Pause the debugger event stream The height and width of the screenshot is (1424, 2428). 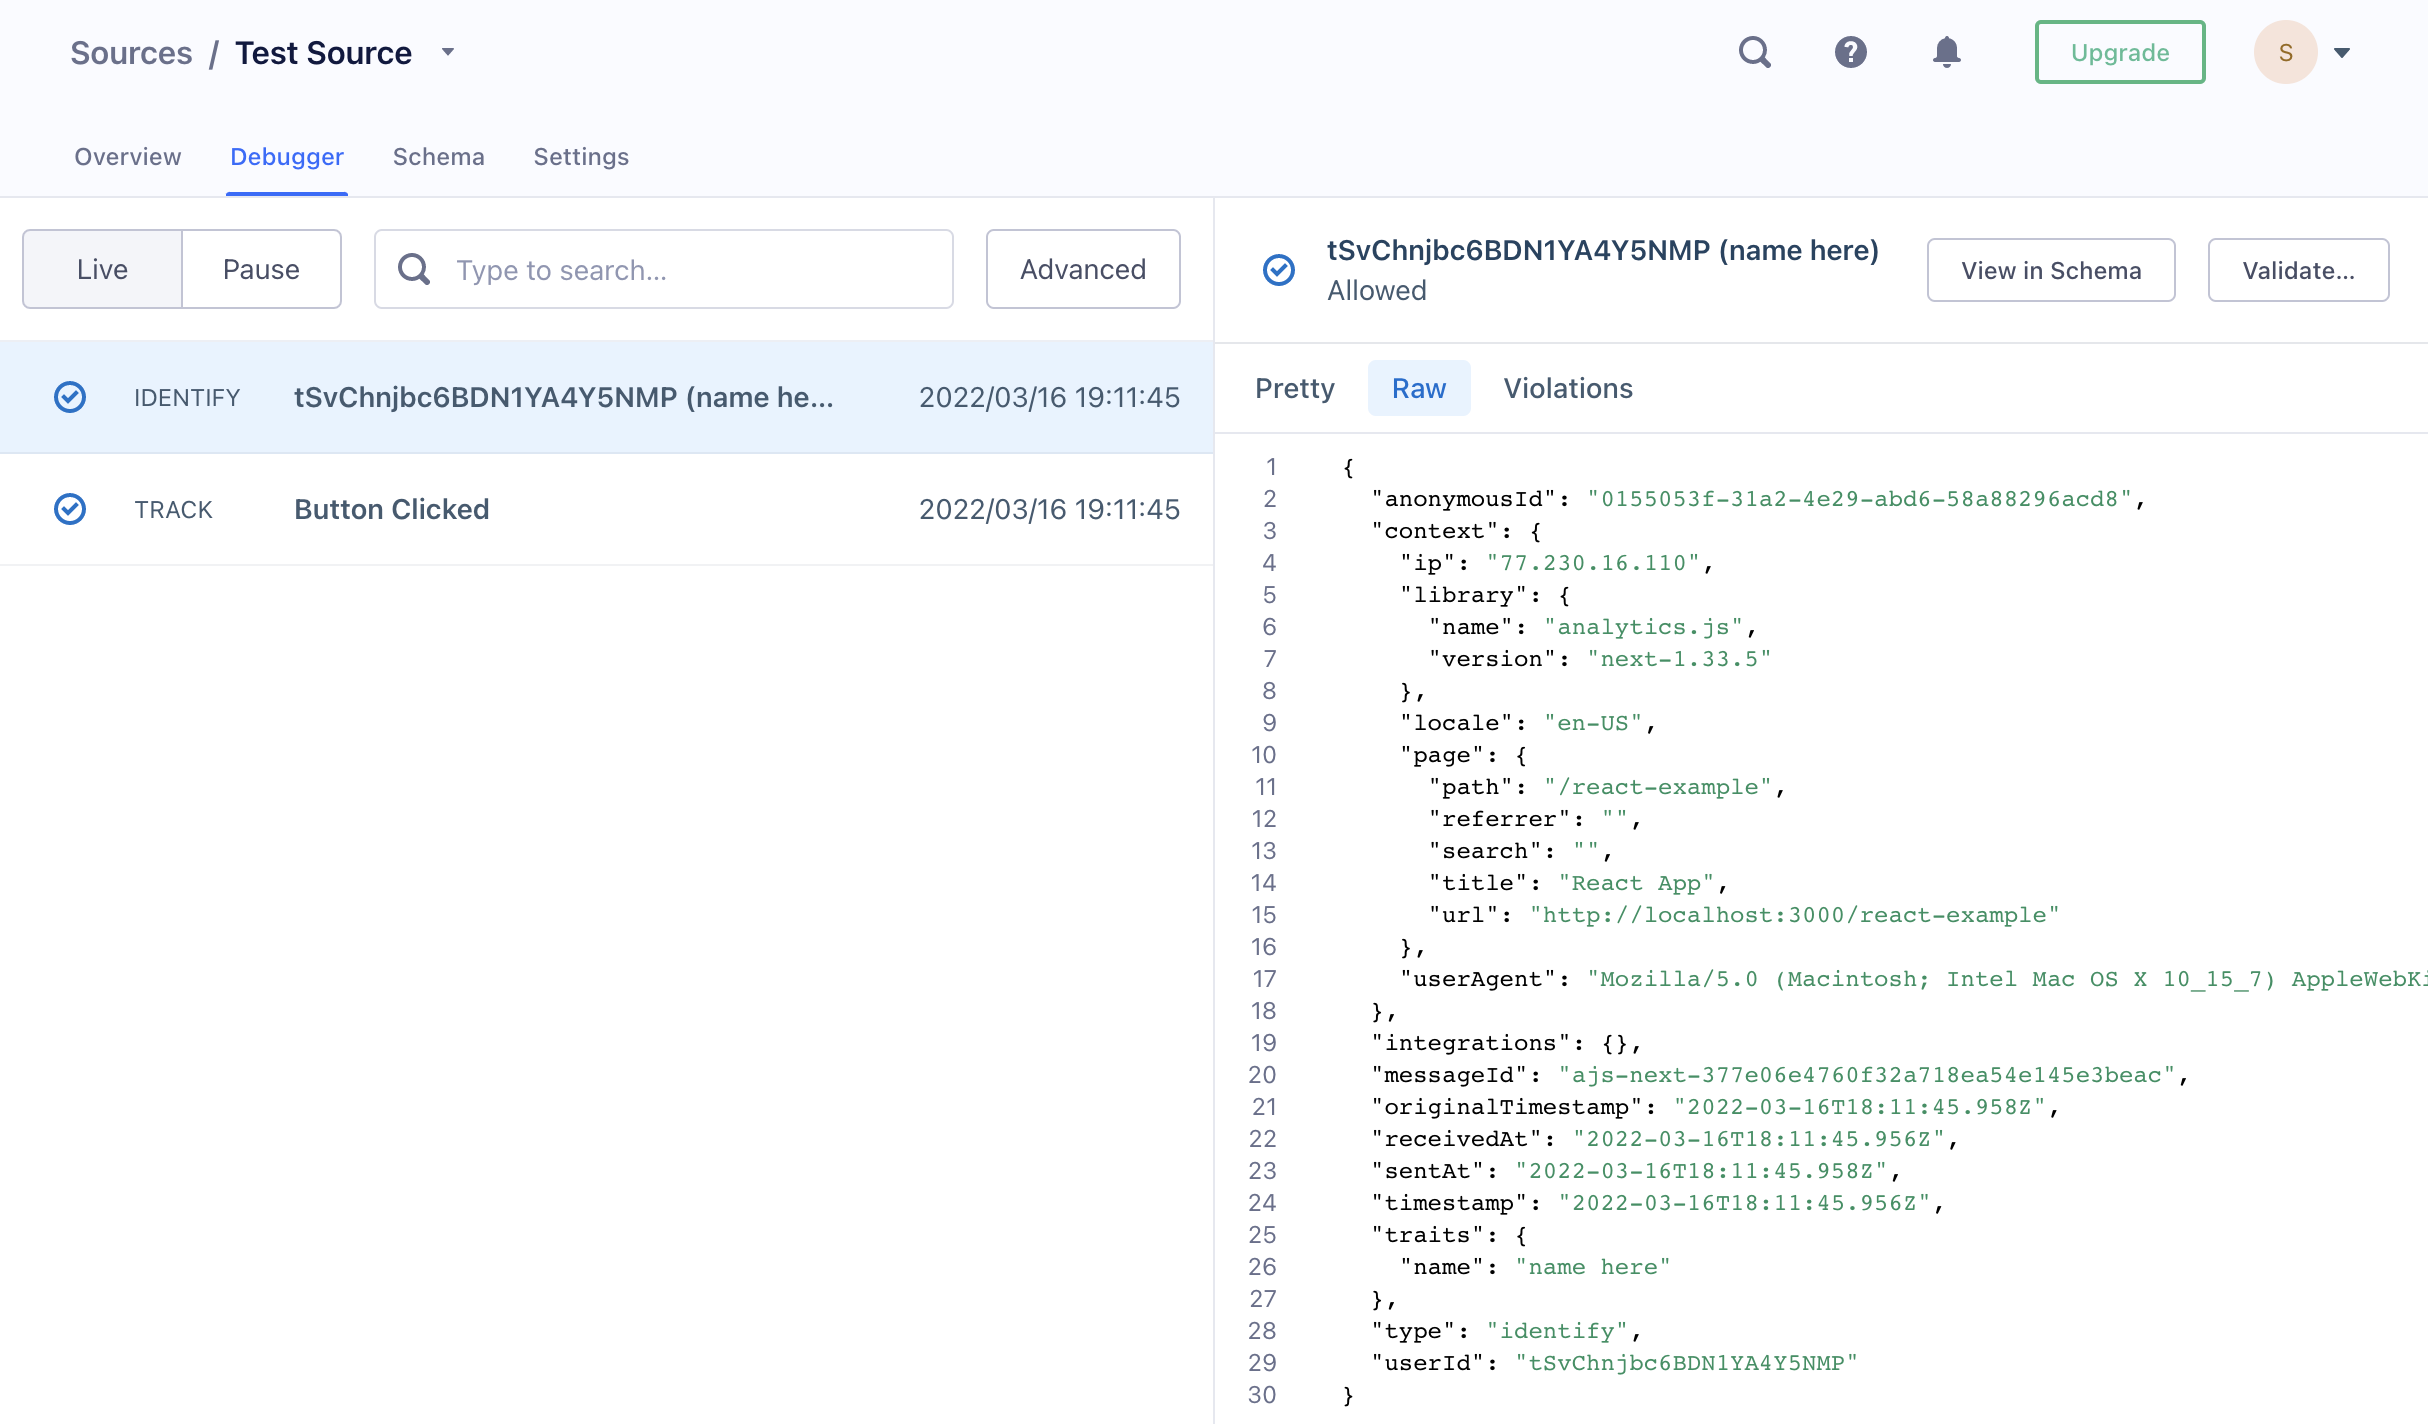[x=261, y=270]
